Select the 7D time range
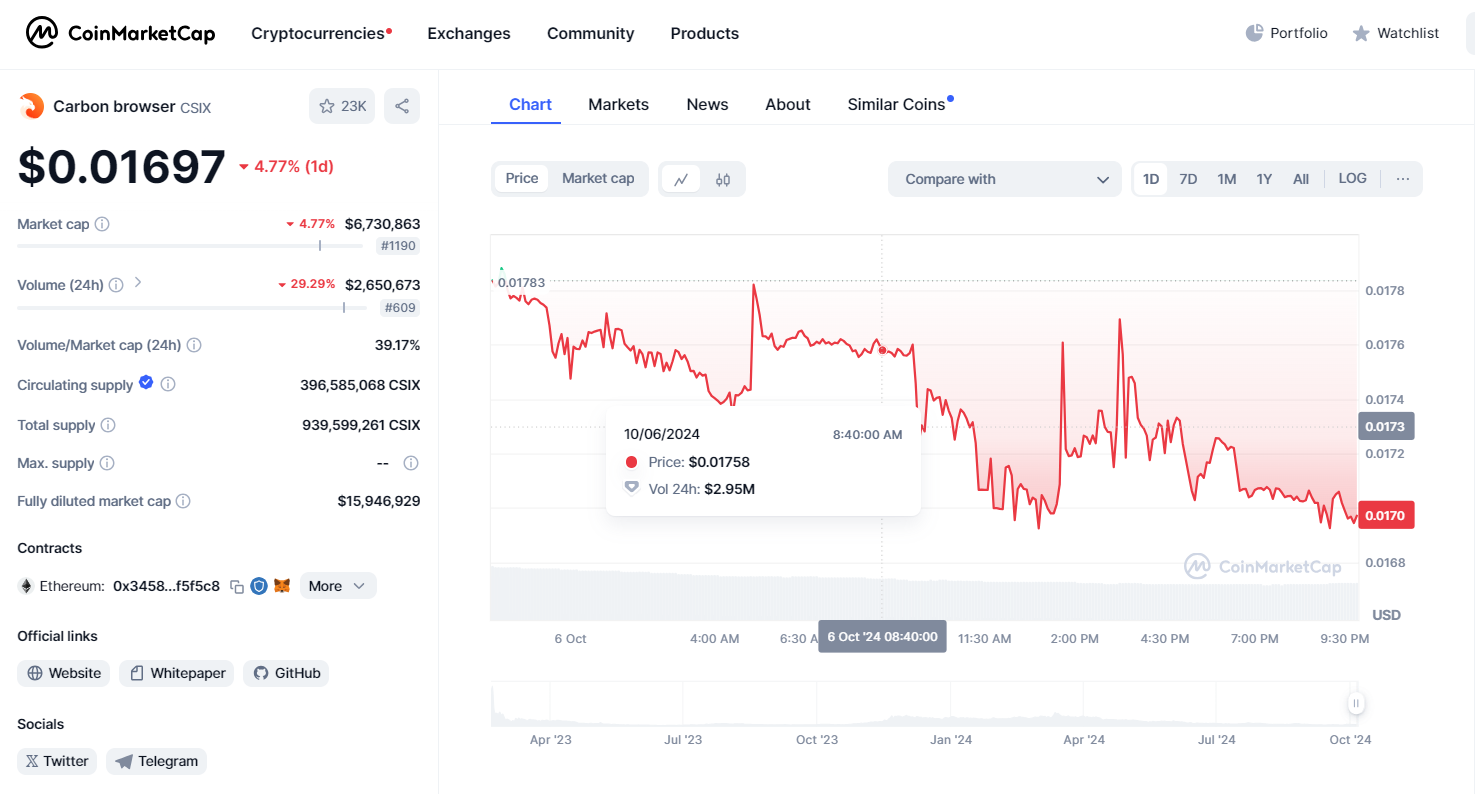The width and height of the screenshot is (1475, 794). click(x=1188, y=179)
